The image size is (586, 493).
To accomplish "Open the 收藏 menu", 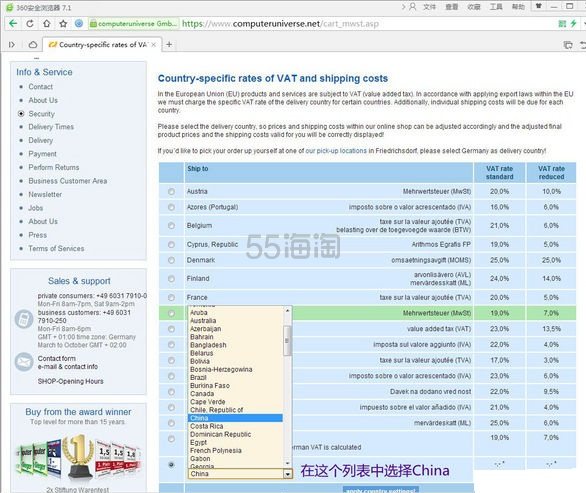I will pos(474,7).
